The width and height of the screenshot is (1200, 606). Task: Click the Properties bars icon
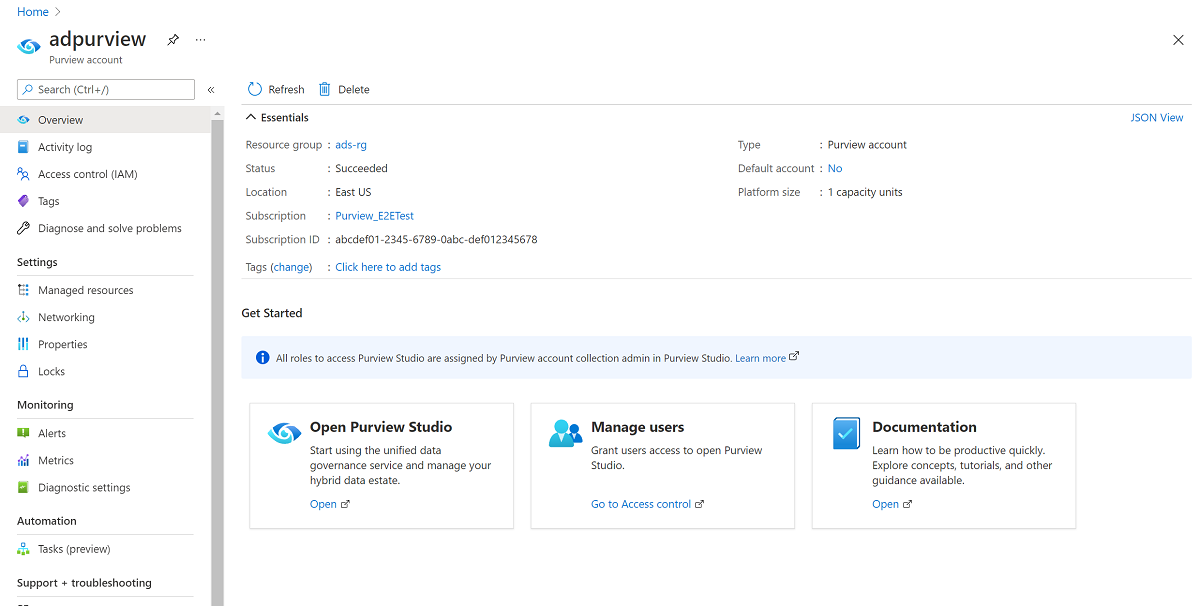coord(23,344)
